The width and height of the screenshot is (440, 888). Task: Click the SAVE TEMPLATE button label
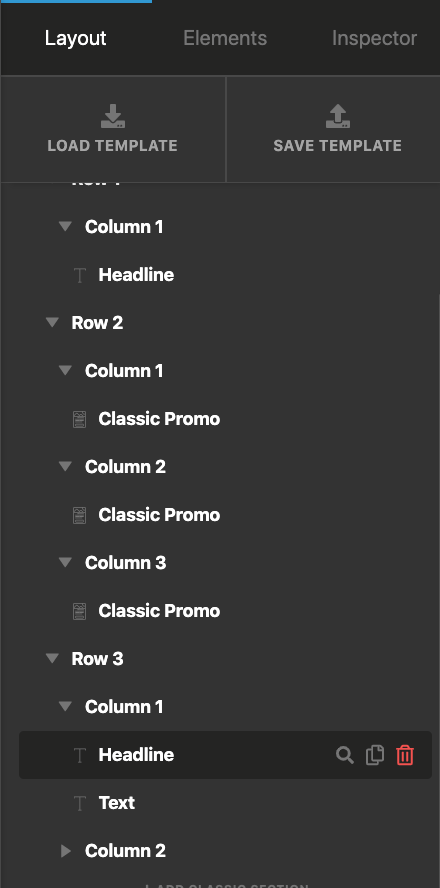click(338, 146)
